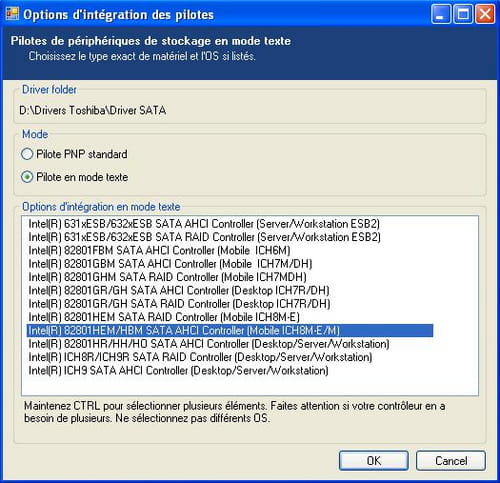Close the Options d'intégration des pilotes dialog
This screenshot has width=500, height=483.
(x=485, y=14)
